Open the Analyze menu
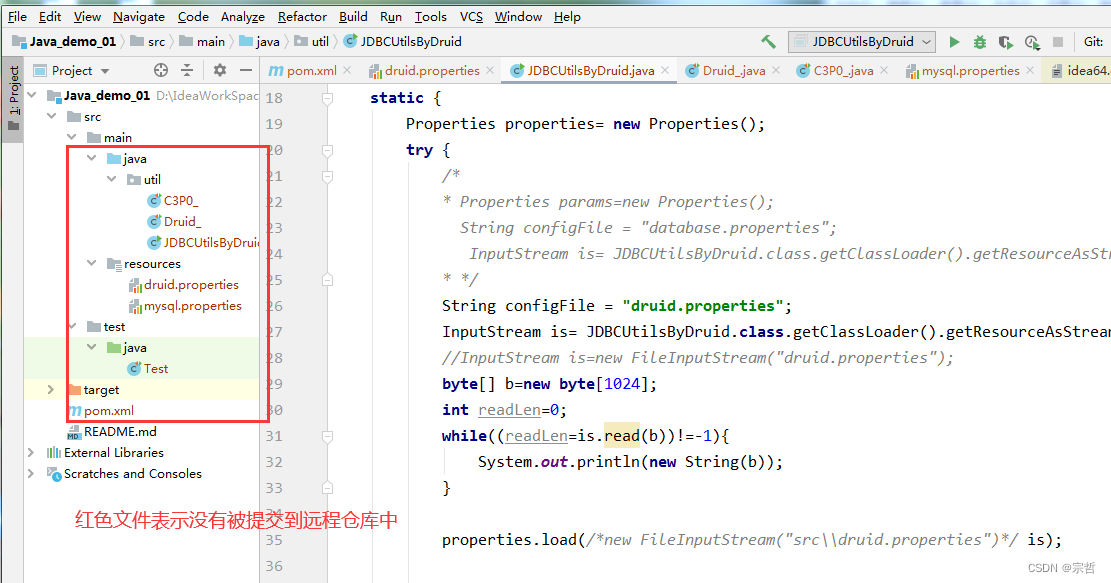Viewport: 1111px width, 583px height. point(242,16)
